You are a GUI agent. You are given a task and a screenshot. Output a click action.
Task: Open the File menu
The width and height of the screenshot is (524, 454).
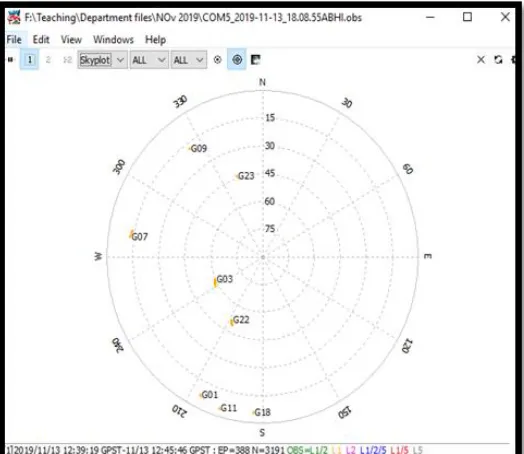point(14,39)
